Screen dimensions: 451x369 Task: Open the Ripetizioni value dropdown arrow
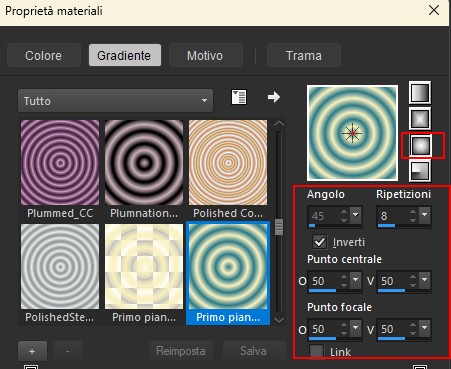point(424,215)
